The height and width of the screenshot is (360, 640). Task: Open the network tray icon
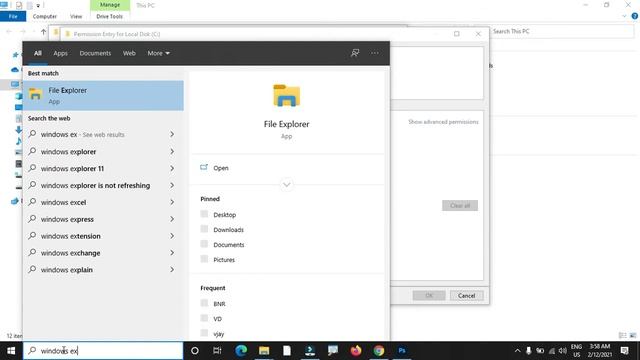click(x=552, y=351)
